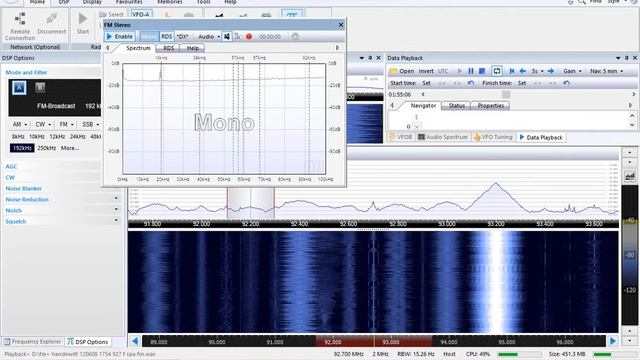Toggle DX mode in FM Stereo toolbar

tap(182, 37)
